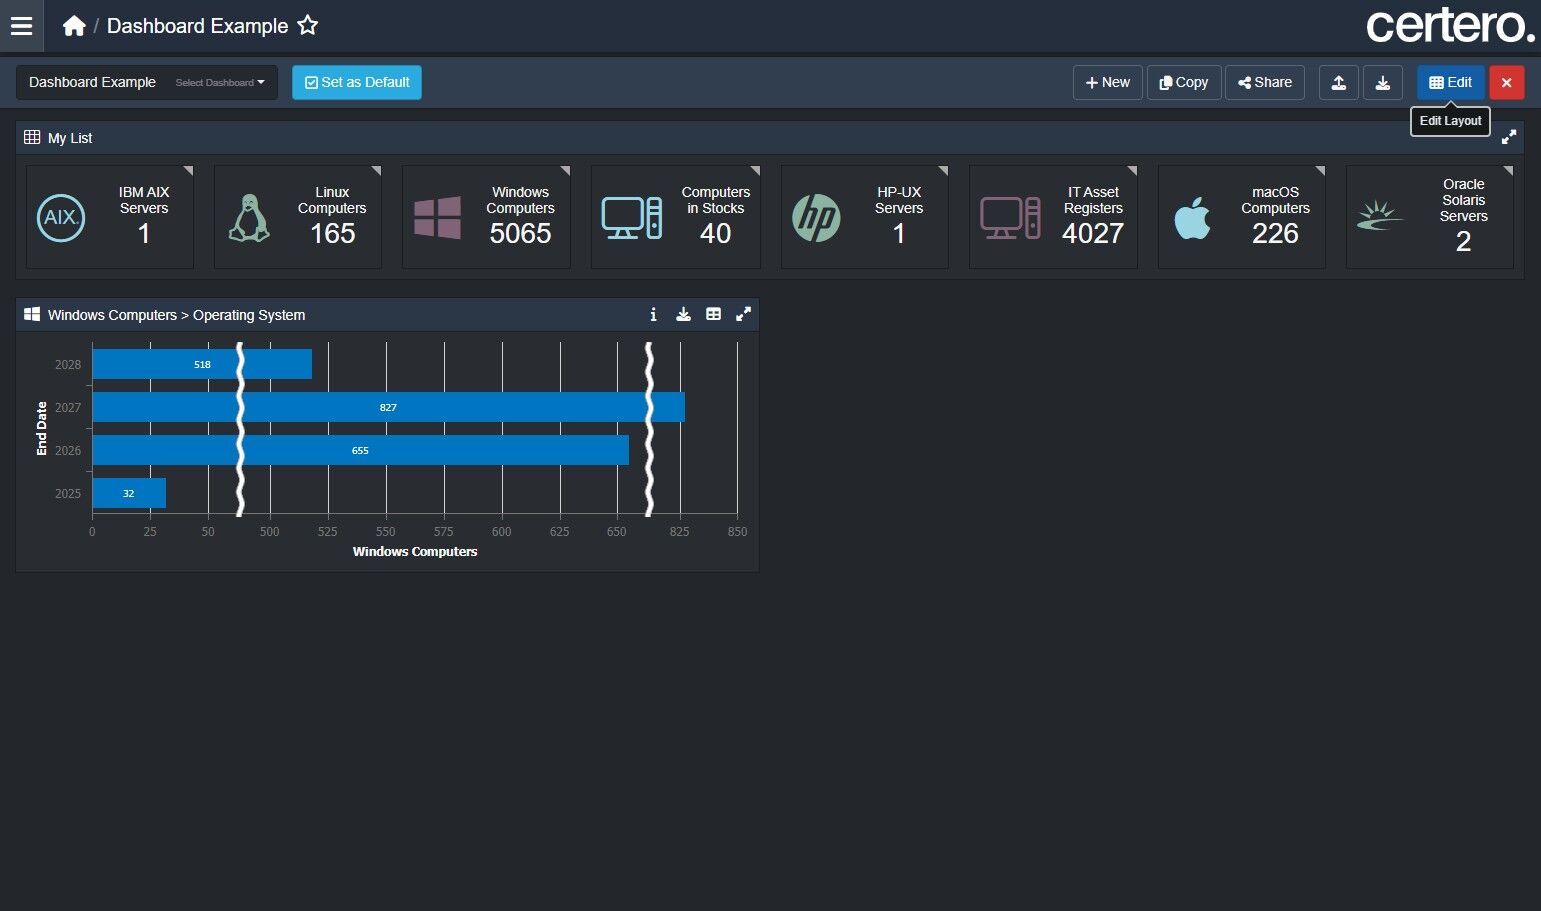This screenshot has height=911, width=1541.
Task: Click Set as Default button
Action: point(357,83)
